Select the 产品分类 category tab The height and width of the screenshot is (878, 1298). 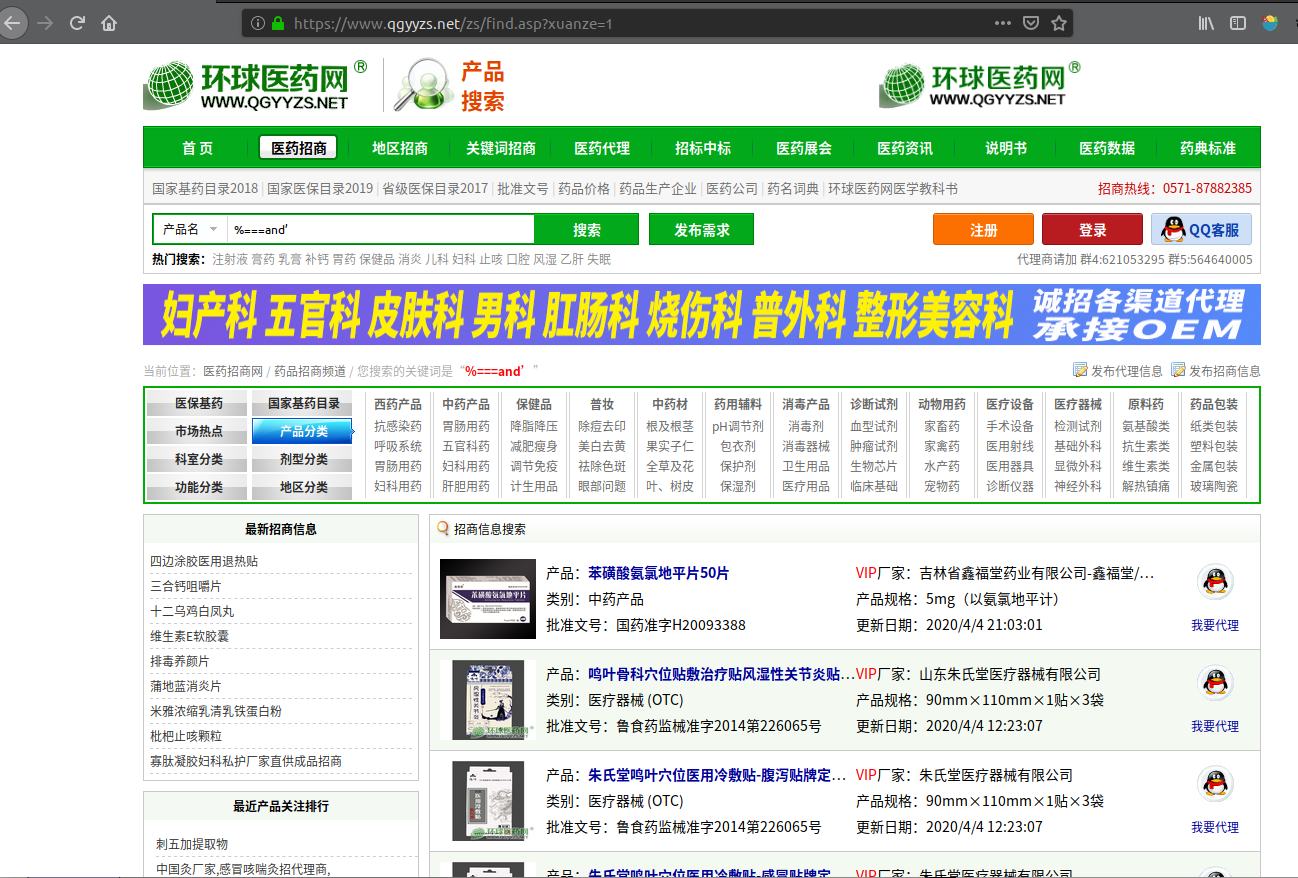pyautogui.click(x=303, y=432)
